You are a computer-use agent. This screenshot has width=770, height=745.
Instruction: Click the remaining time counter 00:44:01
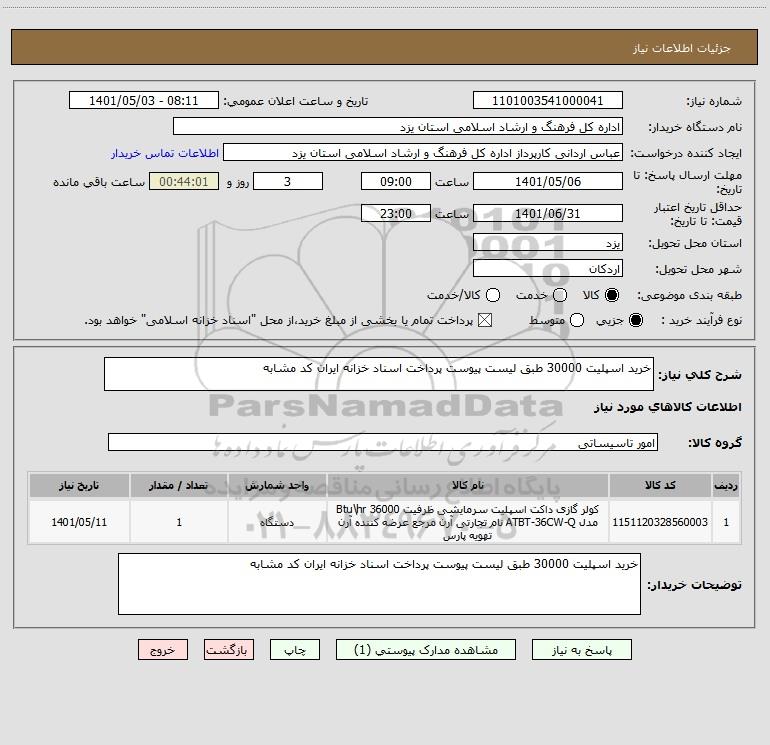184,181
